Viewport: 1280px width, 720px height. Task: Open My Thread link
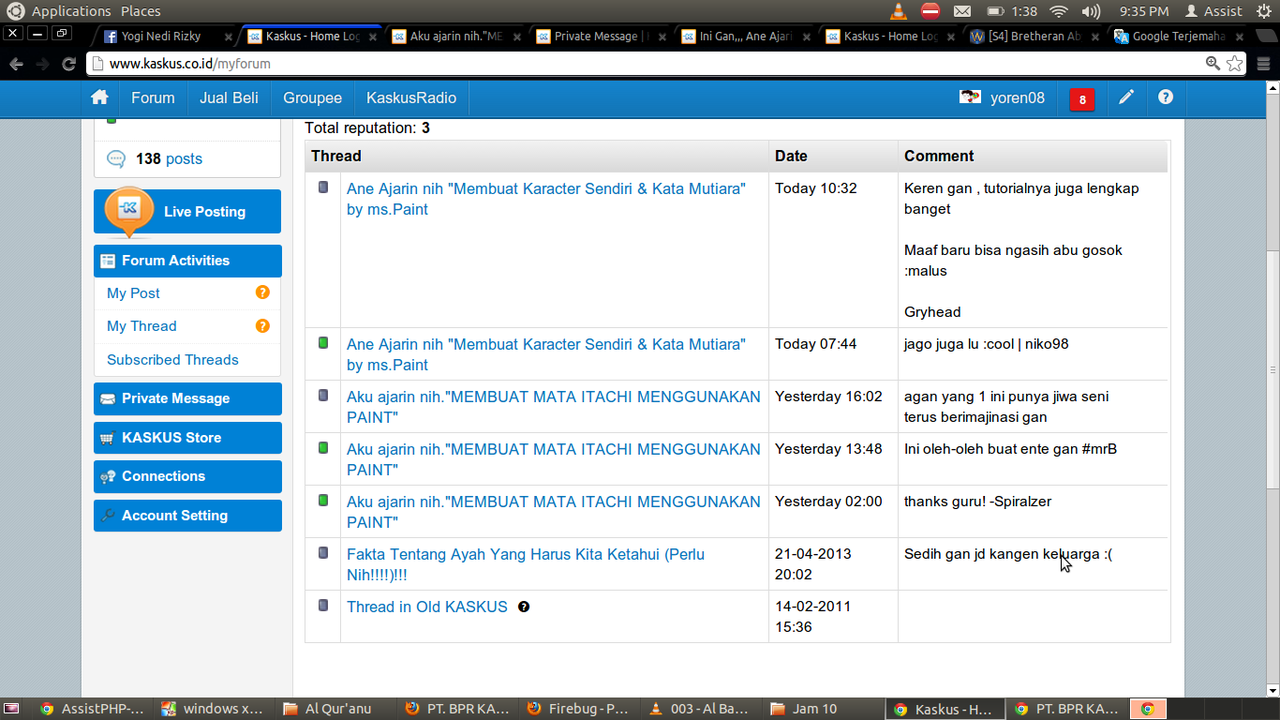coord(141,326)
